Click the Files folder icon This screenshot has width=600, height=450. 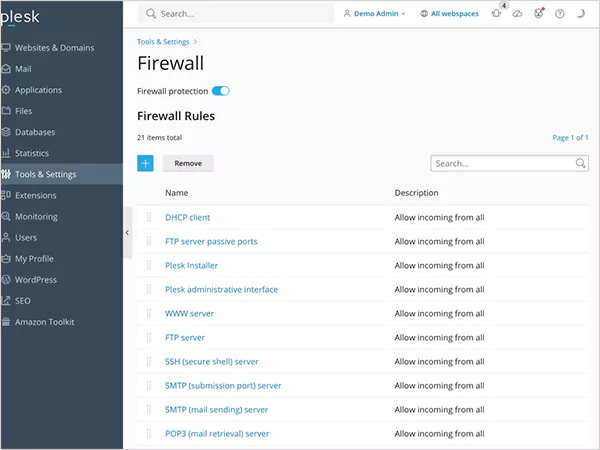(5, 111)
